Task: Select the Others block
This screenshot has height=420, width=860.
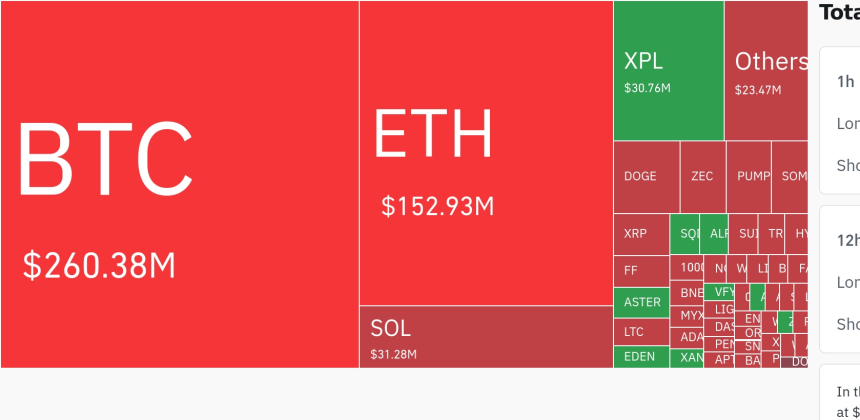Action: click(766, 70)
